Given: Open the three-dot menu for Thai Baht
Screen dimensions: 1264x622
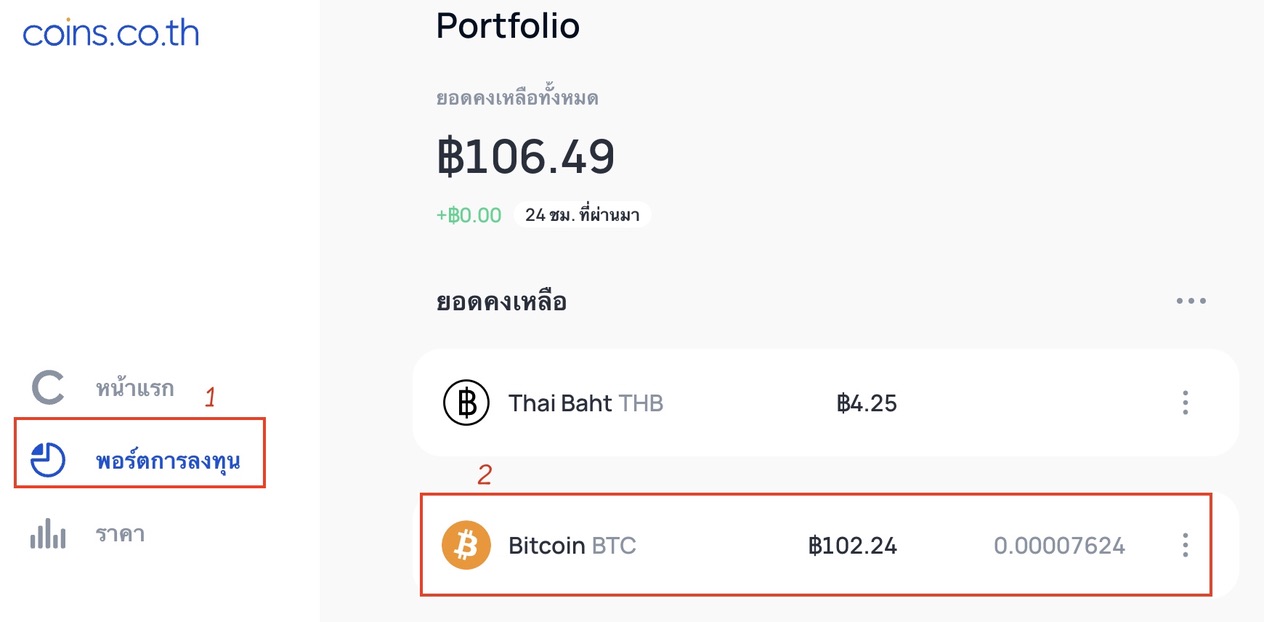Looking at the screenshot, I should [1185, 403].
